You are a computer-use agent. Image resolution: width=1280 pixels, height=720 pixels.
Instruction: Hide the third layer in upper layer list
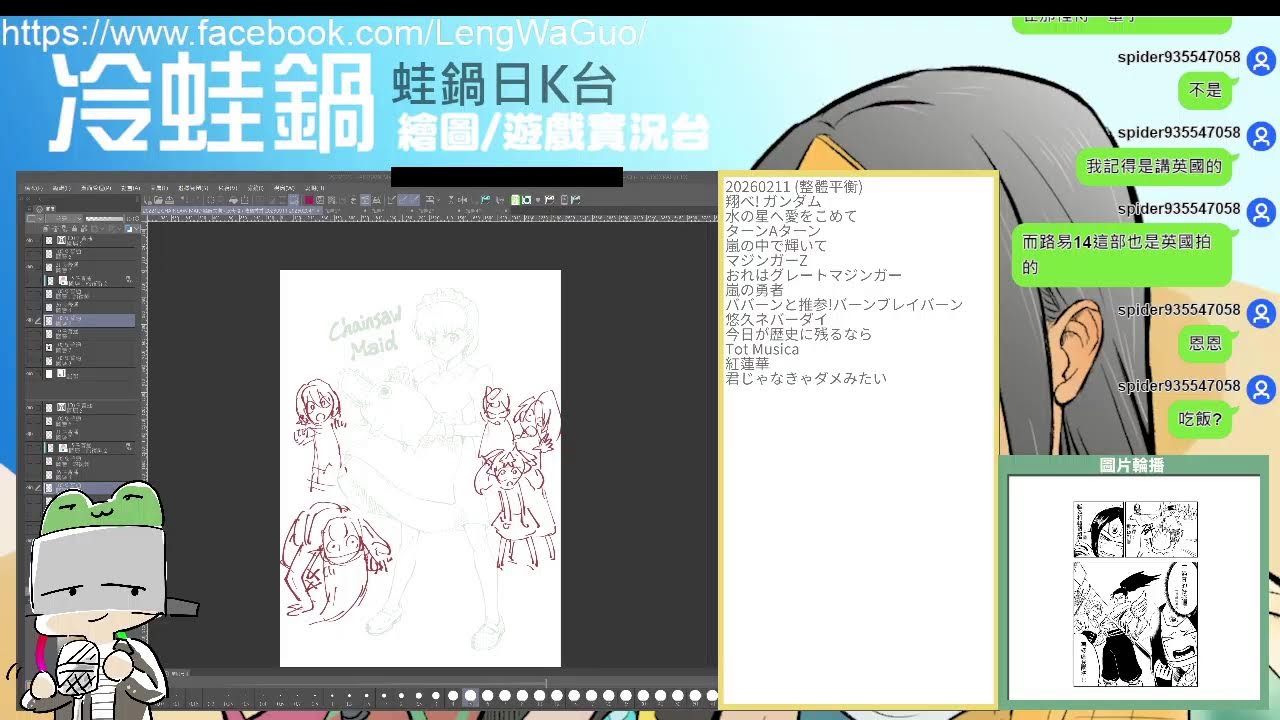coord(29,268)
